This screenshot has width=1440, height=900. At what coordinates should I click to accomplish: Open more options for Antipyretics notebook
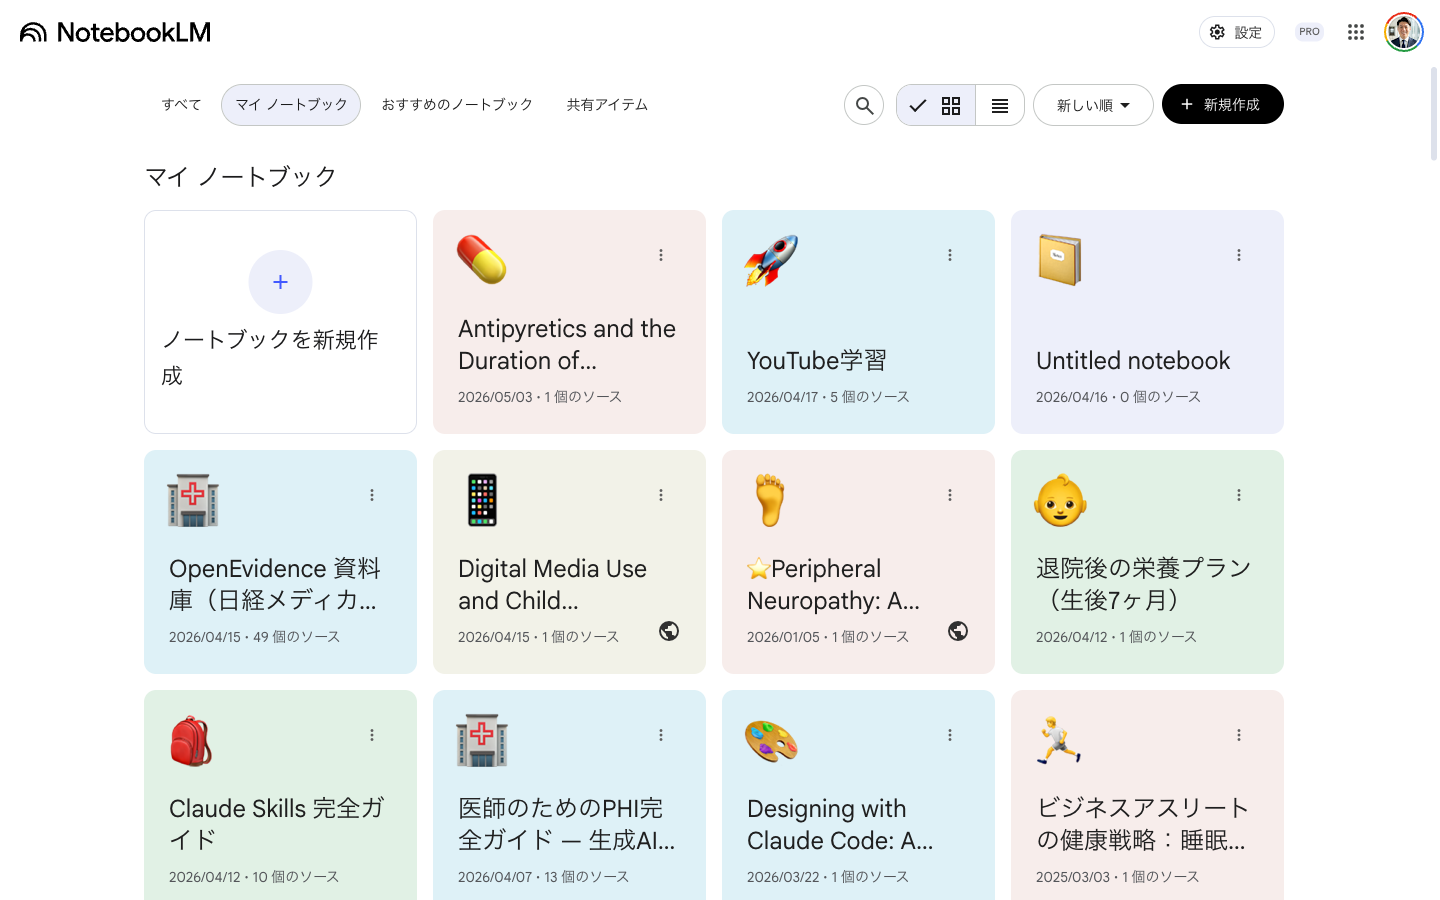[661, 255]
